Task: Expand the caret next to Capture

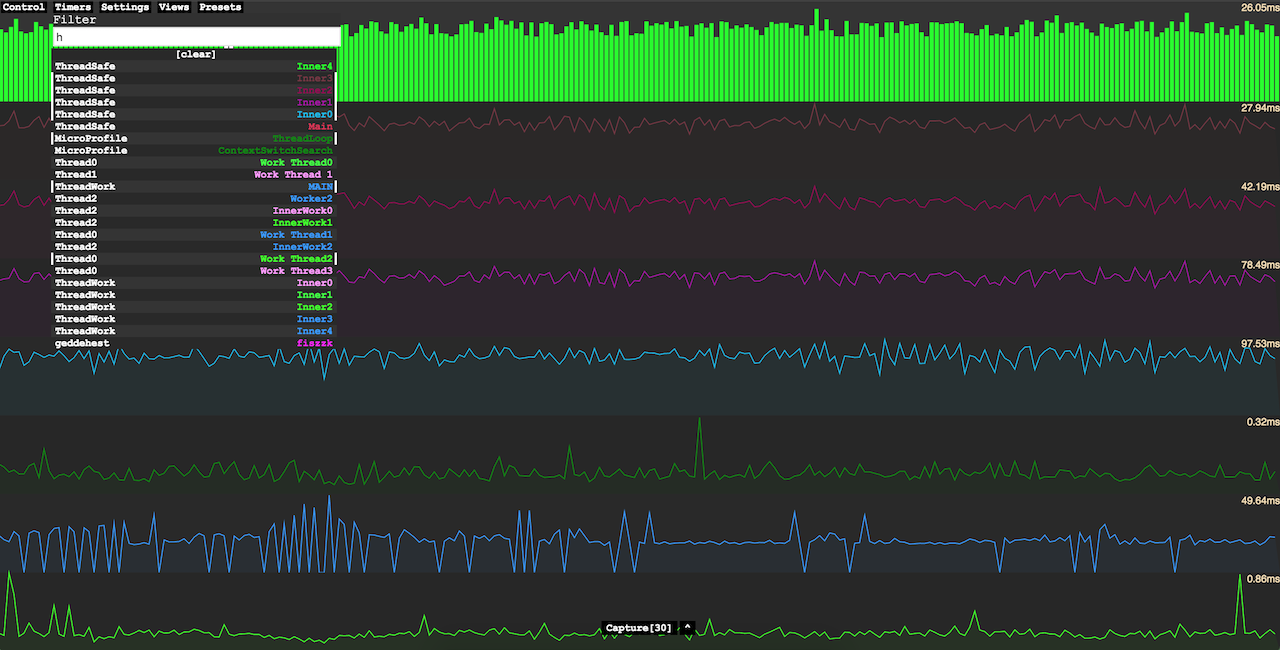Action: tap(687, 628)
